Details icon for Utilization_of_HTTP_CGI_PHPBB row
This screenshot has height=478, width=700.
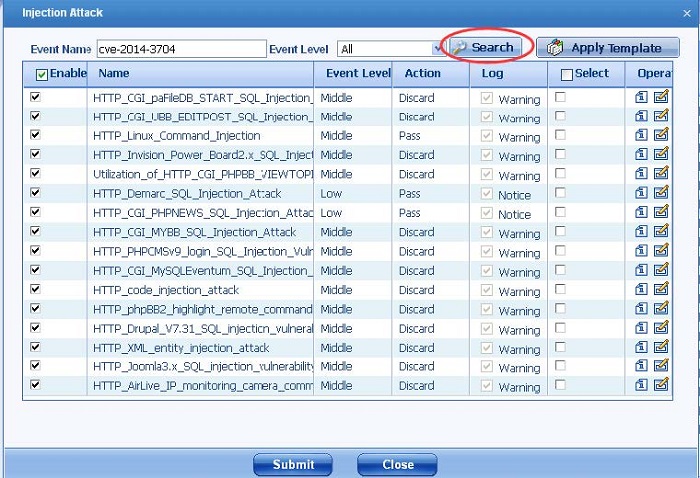(x=641, y=173)
